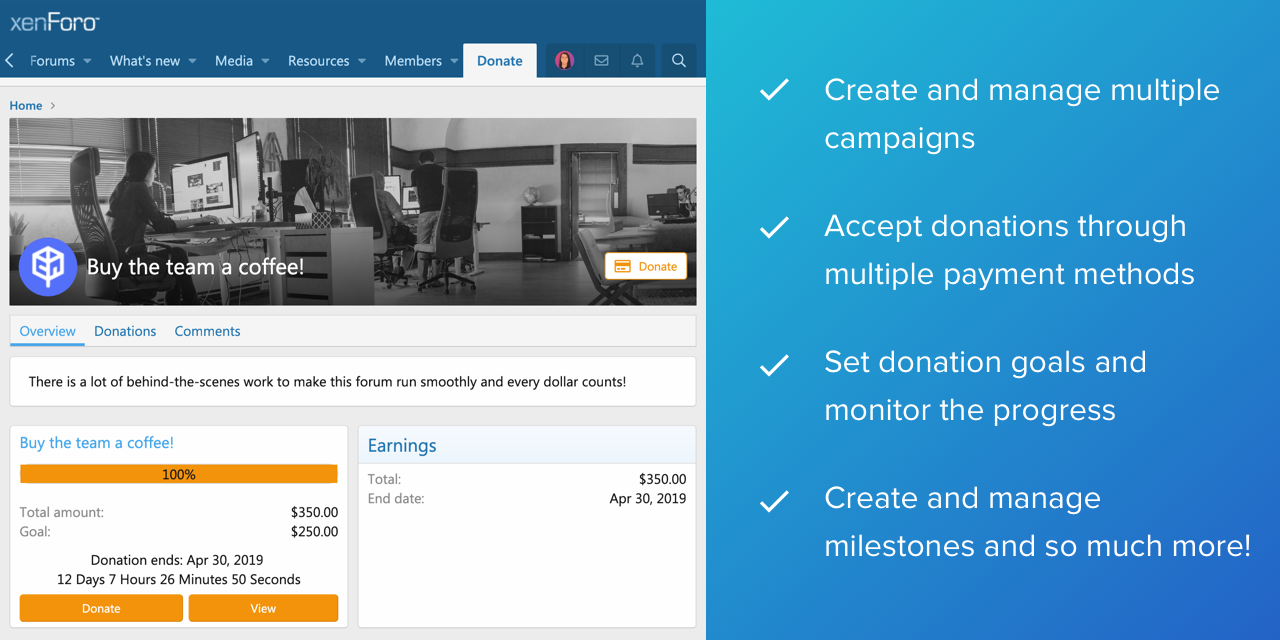Click the left navigation scroll arrow
This screenshot has width=1280, height=640.
tap(10, 61)
